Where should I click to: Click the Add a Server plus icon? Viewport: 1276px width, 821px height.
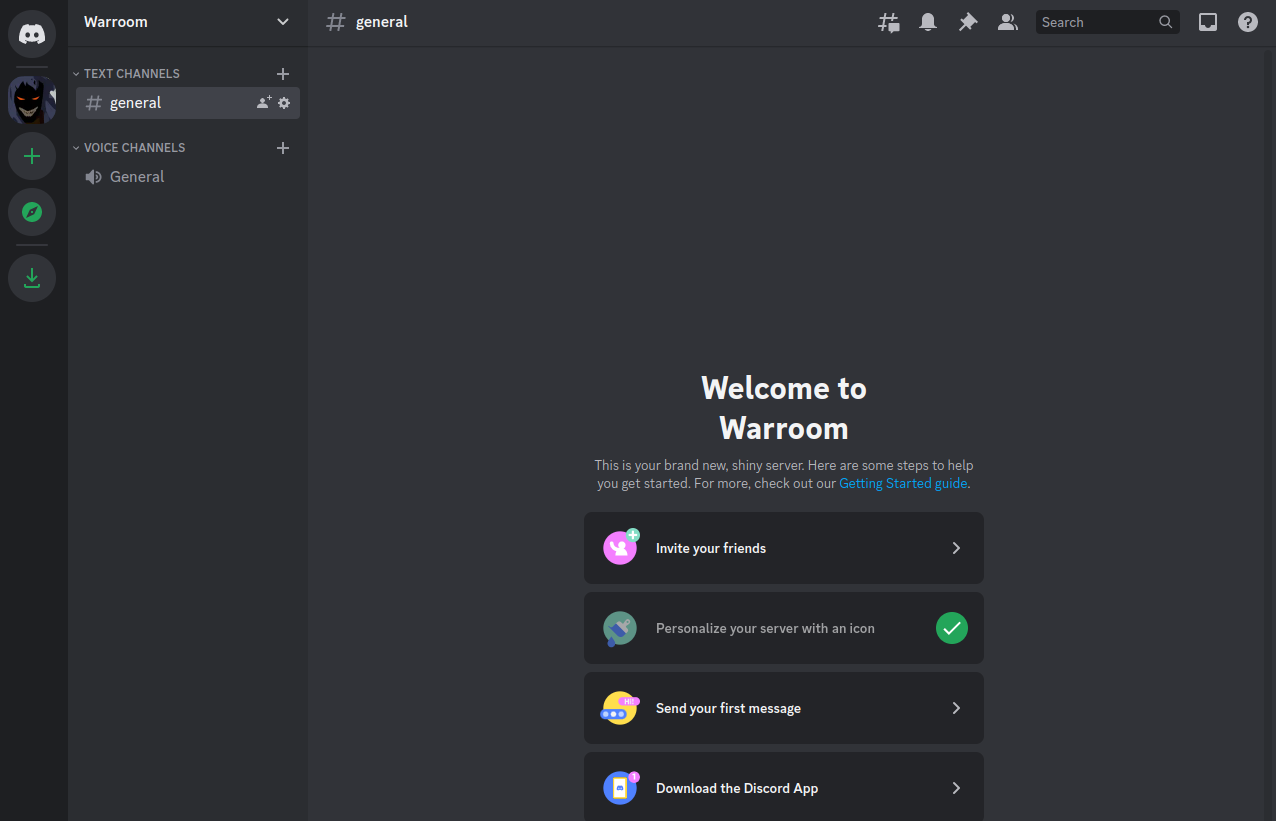32,156
